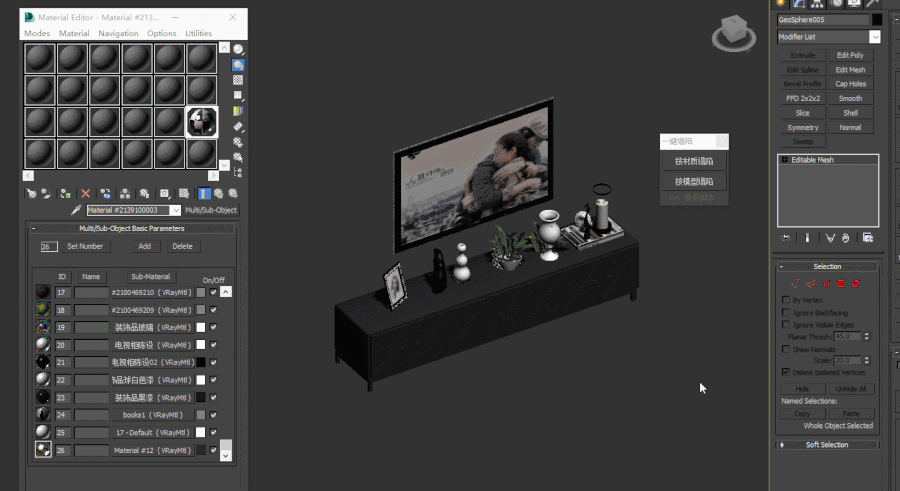Click the Pin Stack icon
Screen dimensions: 900x491
pos(785,238)
